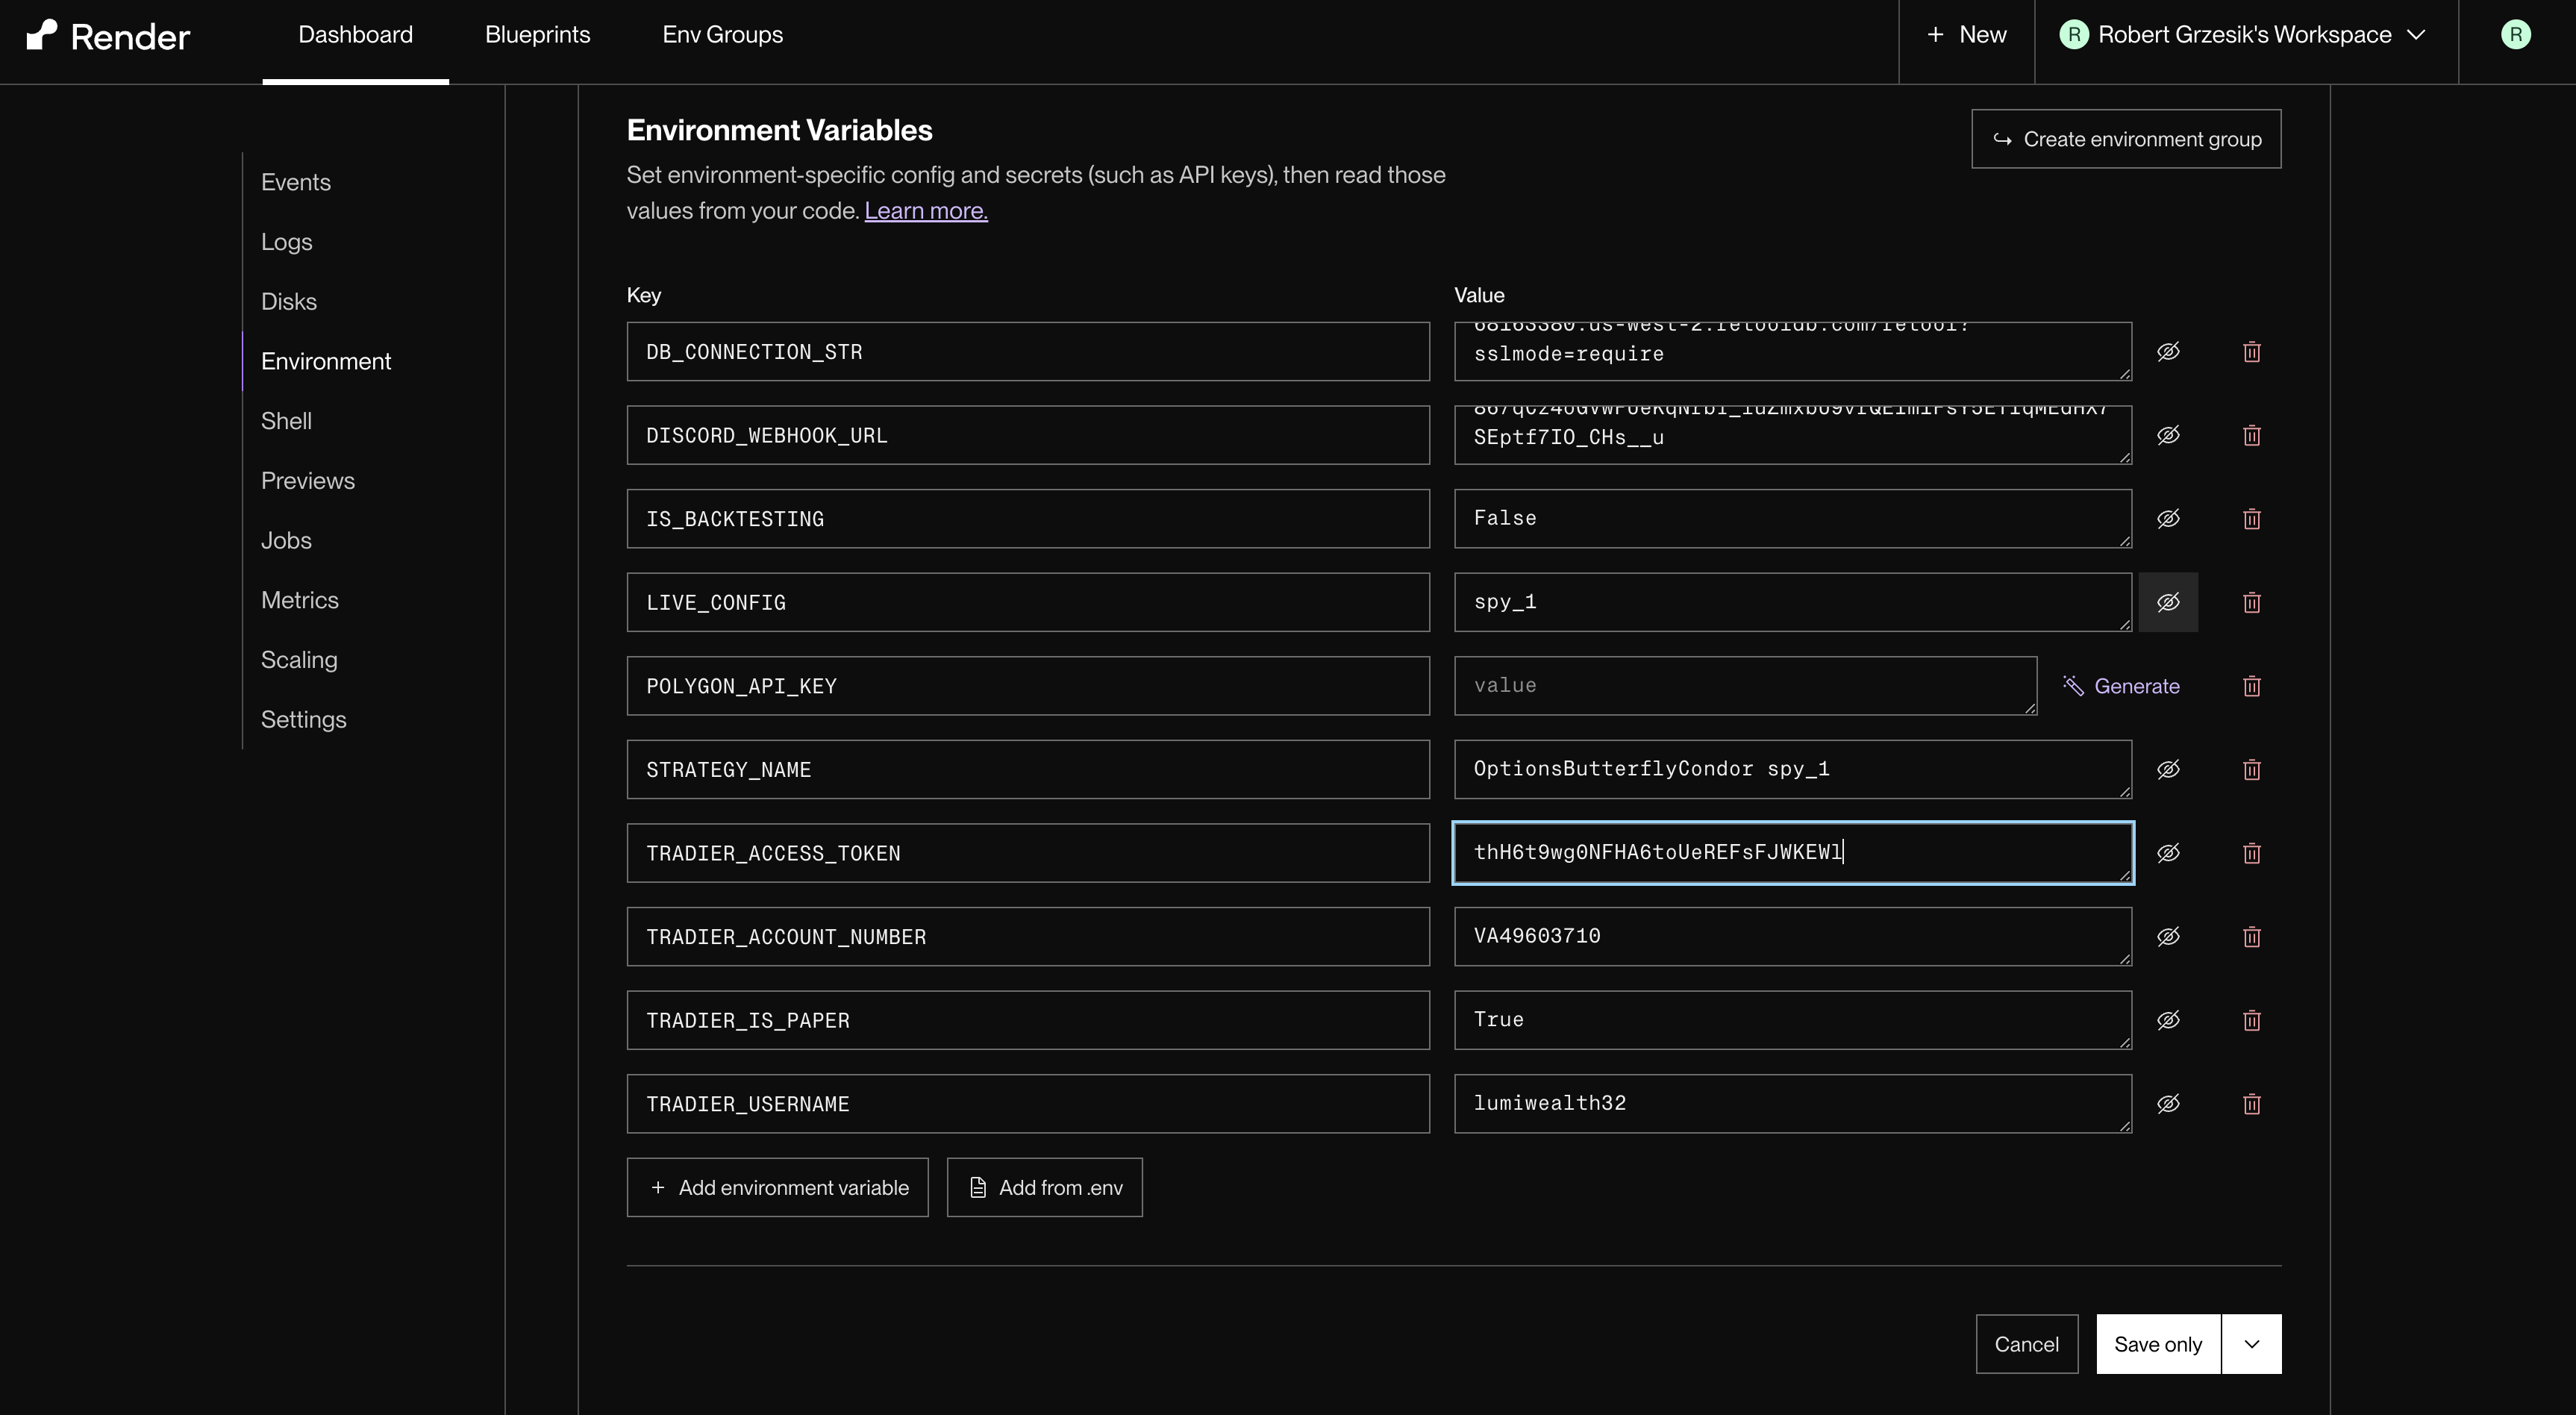
Task: Remove the STRATEGY_NAME variable via trash icon
Action: pyautogui.click(x=2251, y=770)
